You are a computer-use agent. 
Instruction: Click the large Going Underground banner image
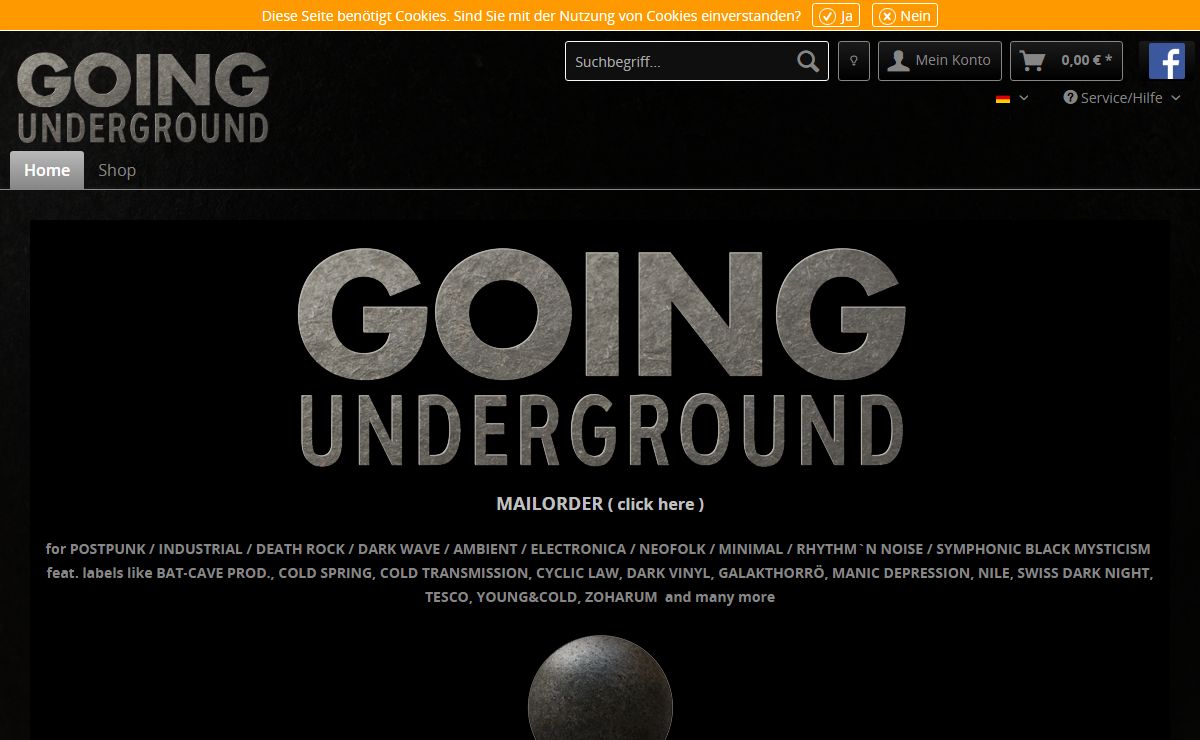tap(601, 358)
